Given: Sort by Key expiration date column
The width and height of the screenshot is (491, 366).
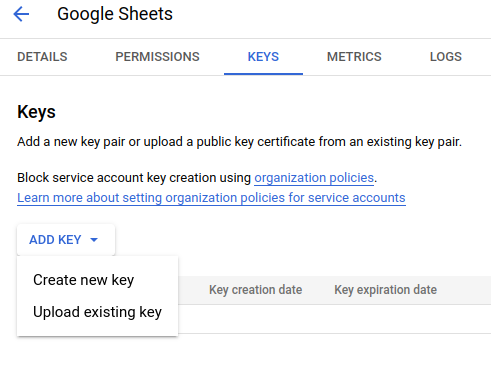Looking at the screenshot, I should (x=385, y=290).
